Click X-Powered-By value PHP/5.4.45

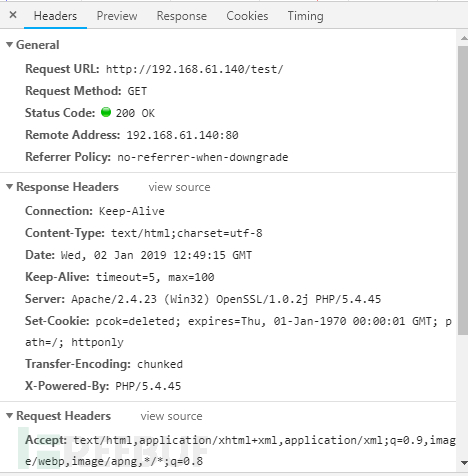148,386
